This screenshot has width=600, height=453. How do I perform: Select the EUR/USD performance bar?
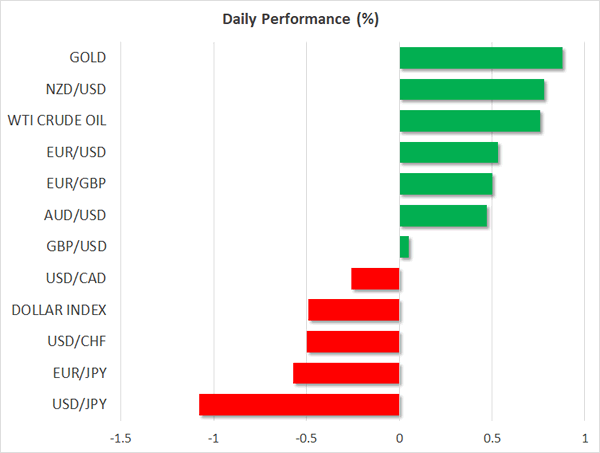coord(448,153)
